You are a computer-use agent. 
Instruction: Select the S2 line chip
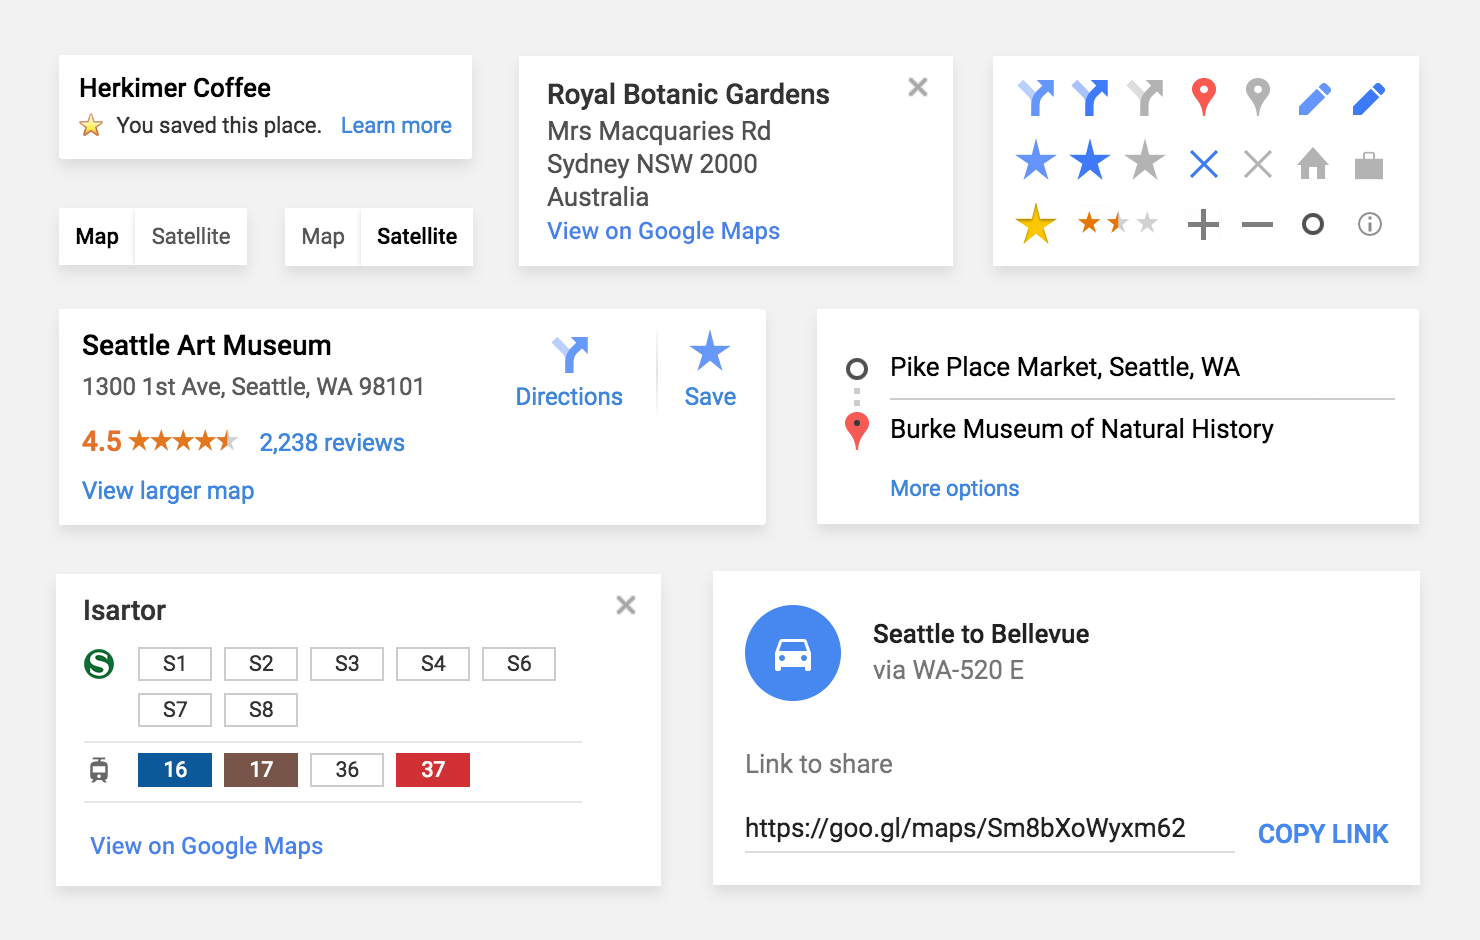(x=261, y=664)
